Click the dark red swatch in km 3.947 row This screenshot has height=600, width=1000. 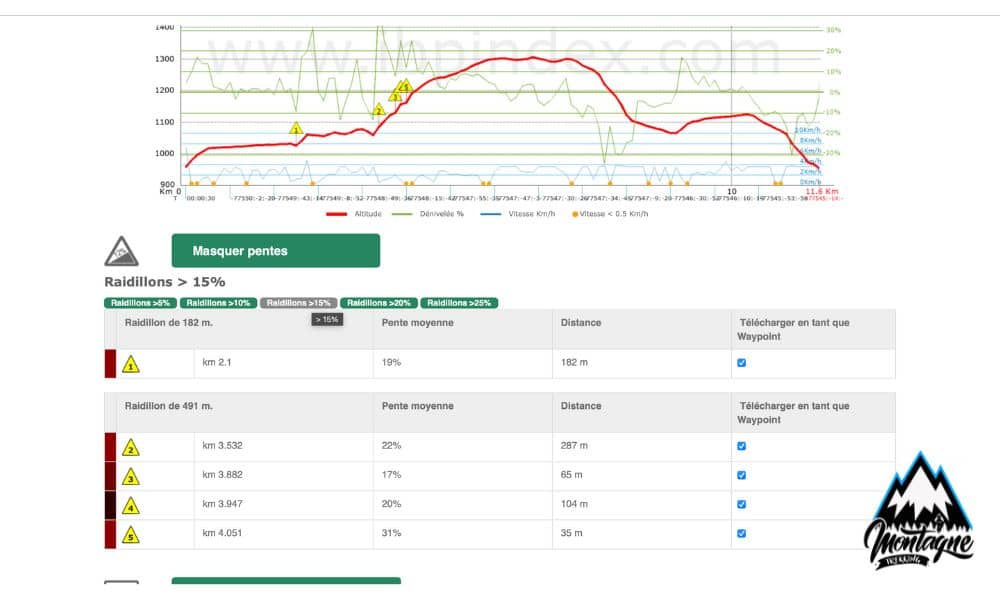click(x=110, y=506)
